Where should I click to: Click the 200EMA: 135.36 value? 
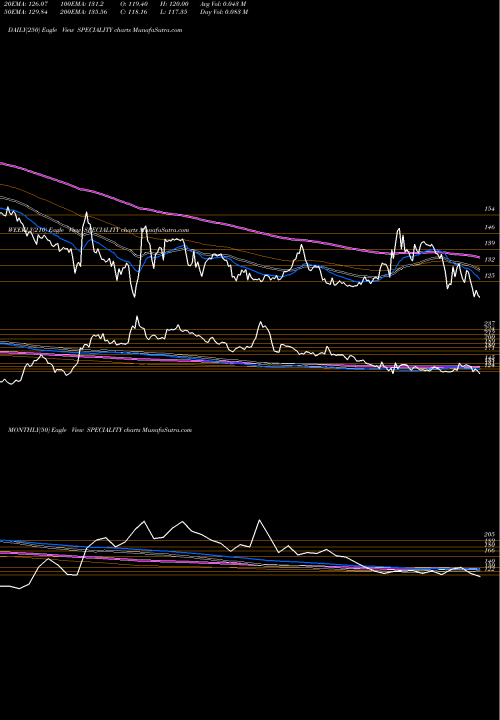coord(84,12)
